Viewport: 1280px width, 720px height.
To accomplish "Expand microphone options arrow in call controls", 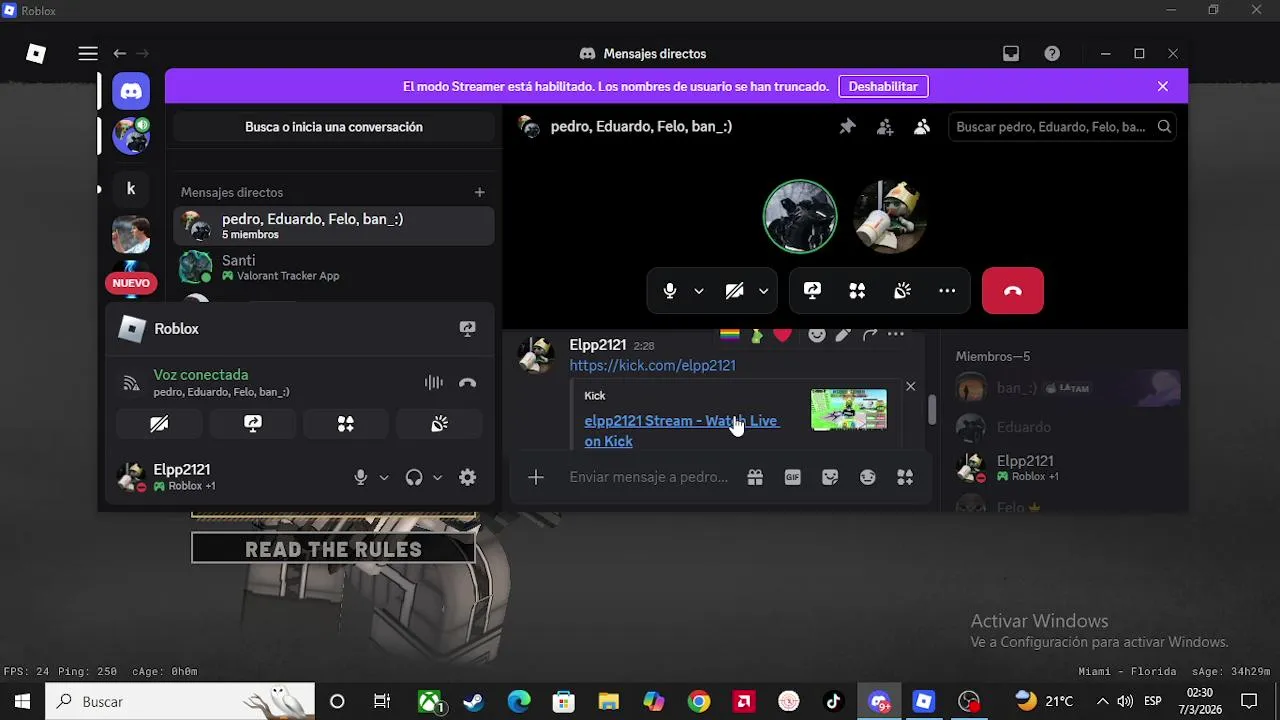I will pyautogui.click(x=699, y=291).
